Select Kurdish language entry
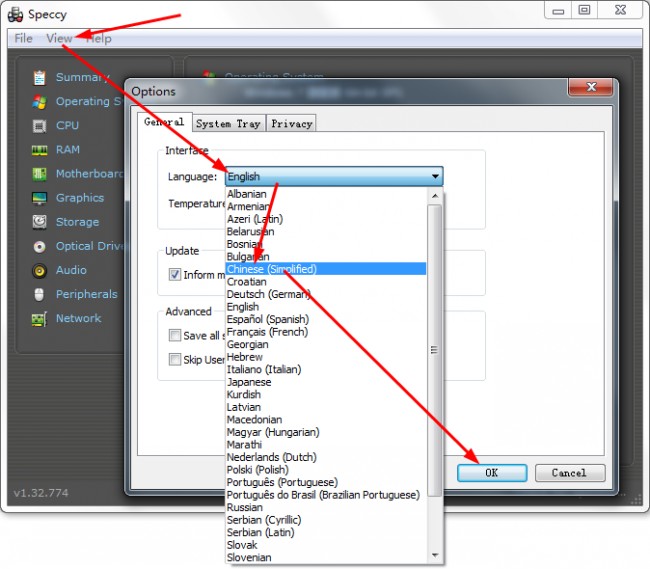Viewport: 650px width, 569px height. pos(326,395)
